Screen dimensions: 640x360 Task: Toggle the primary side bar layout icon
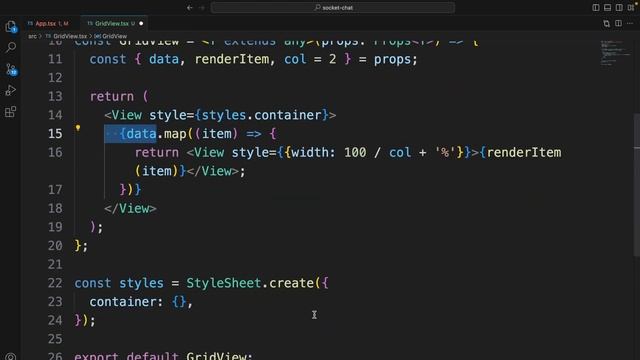point(596,7)
